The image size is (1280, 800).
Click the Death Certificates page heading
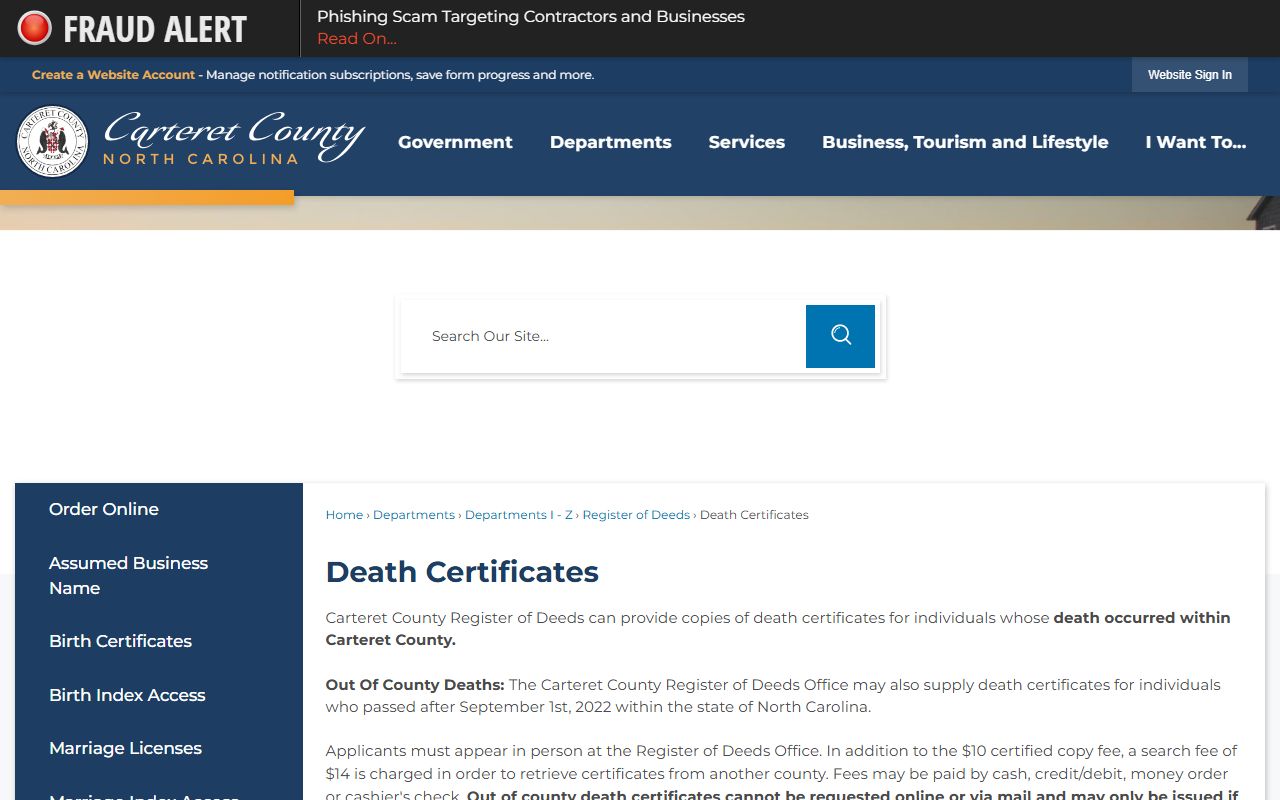tap(462, 572)
